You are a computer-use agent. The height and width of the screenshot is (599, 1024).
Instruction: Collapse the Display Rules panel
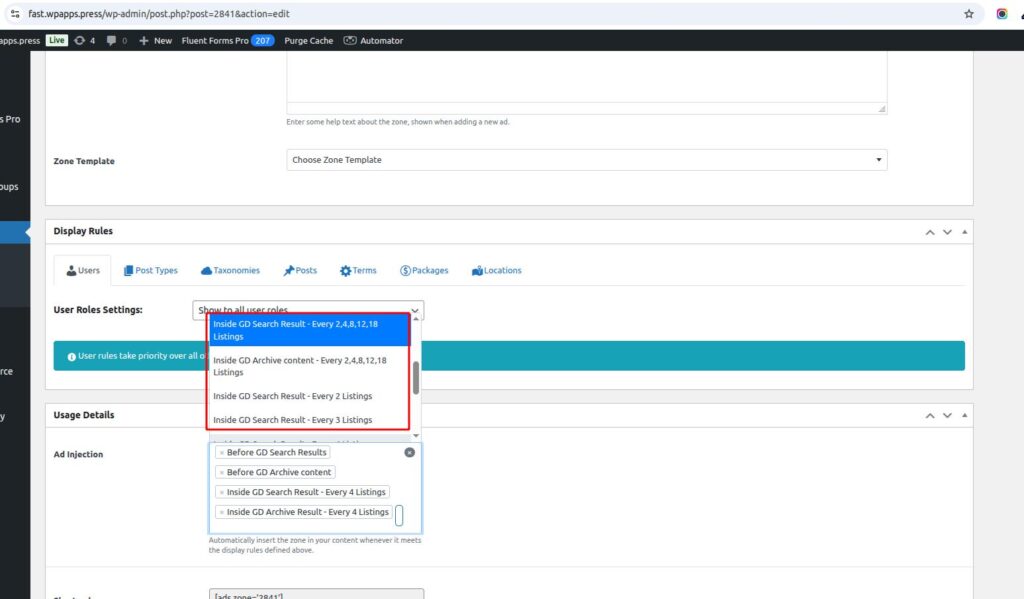click(x=964, y=231)
